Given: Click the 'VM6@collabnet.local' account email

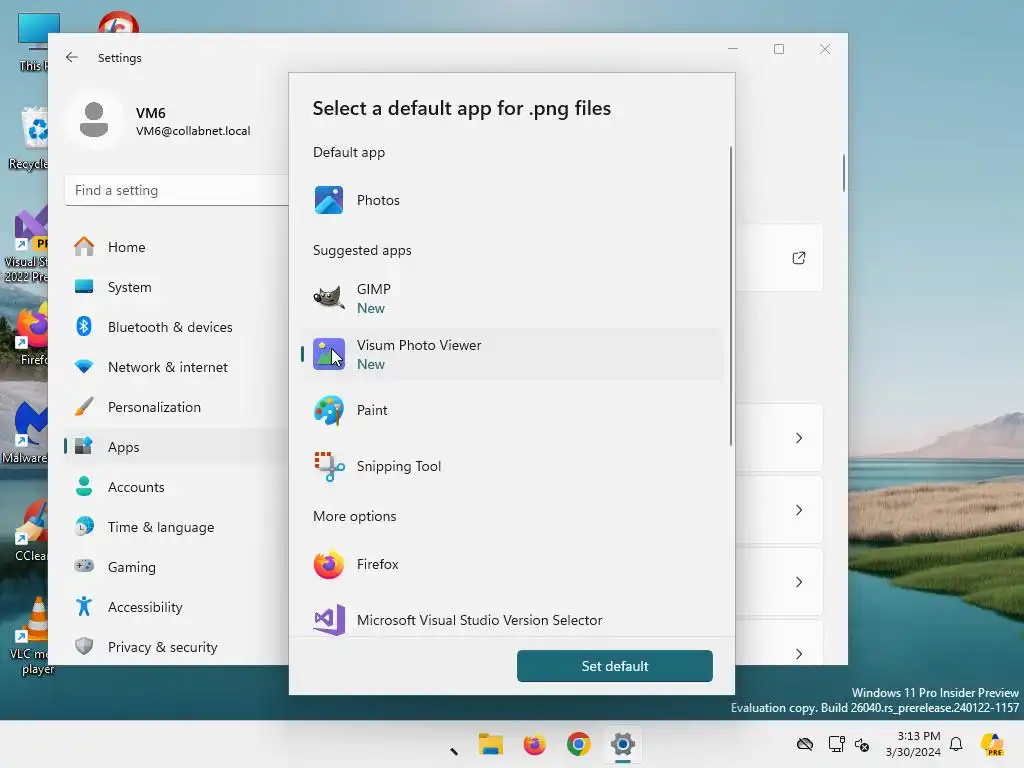Looking at the screenshot, I should coord(193,131).
